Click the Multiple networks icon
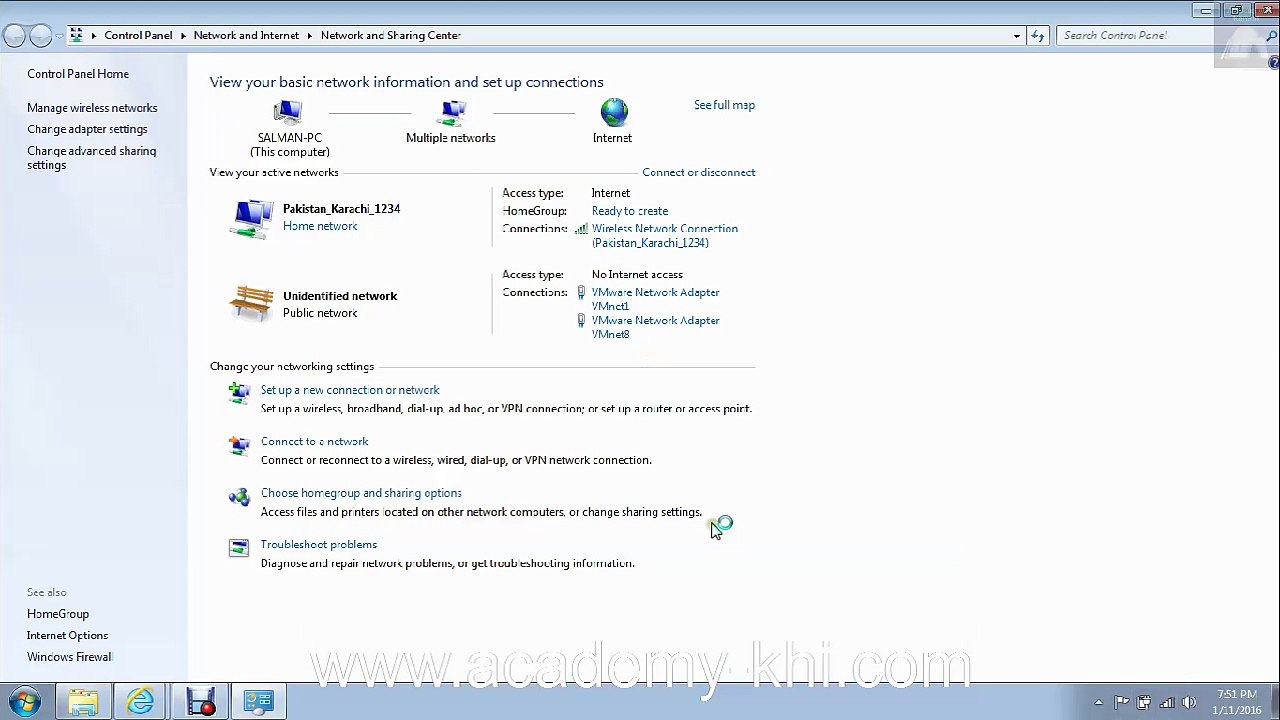Image resolution: width=1280 pixels, height=720 pixels. pyautogui.click(x=452, y=113)
